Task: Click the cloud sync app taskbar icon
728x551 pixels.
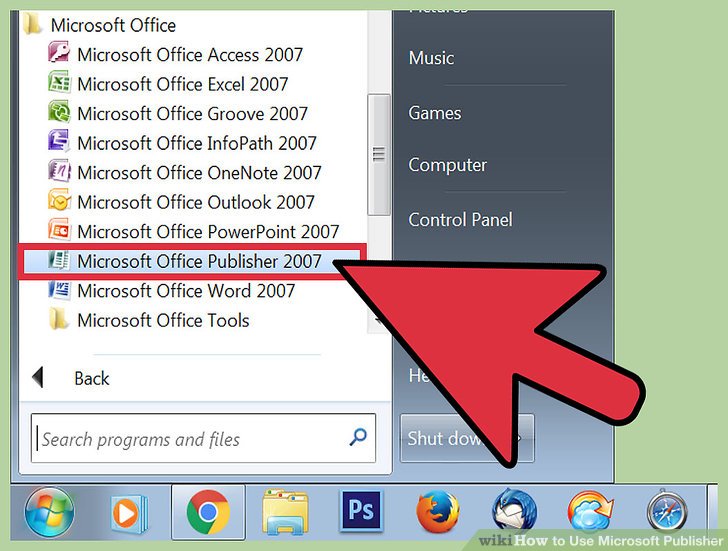Action: click(591, 511)
